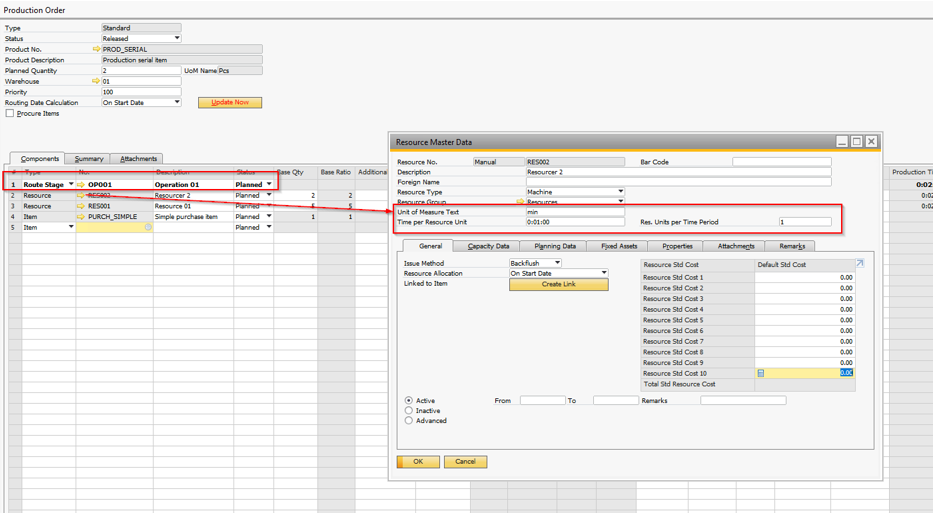Open the Remarks tab in Resource Master Data

(x=792, y=246)
